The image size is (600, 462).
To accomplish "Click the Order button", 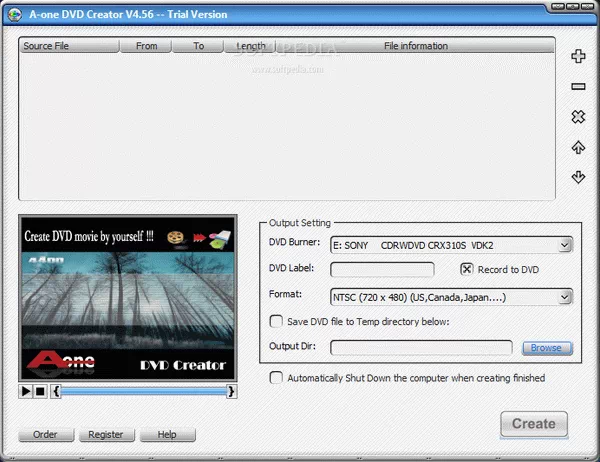I will pos(46,435).
